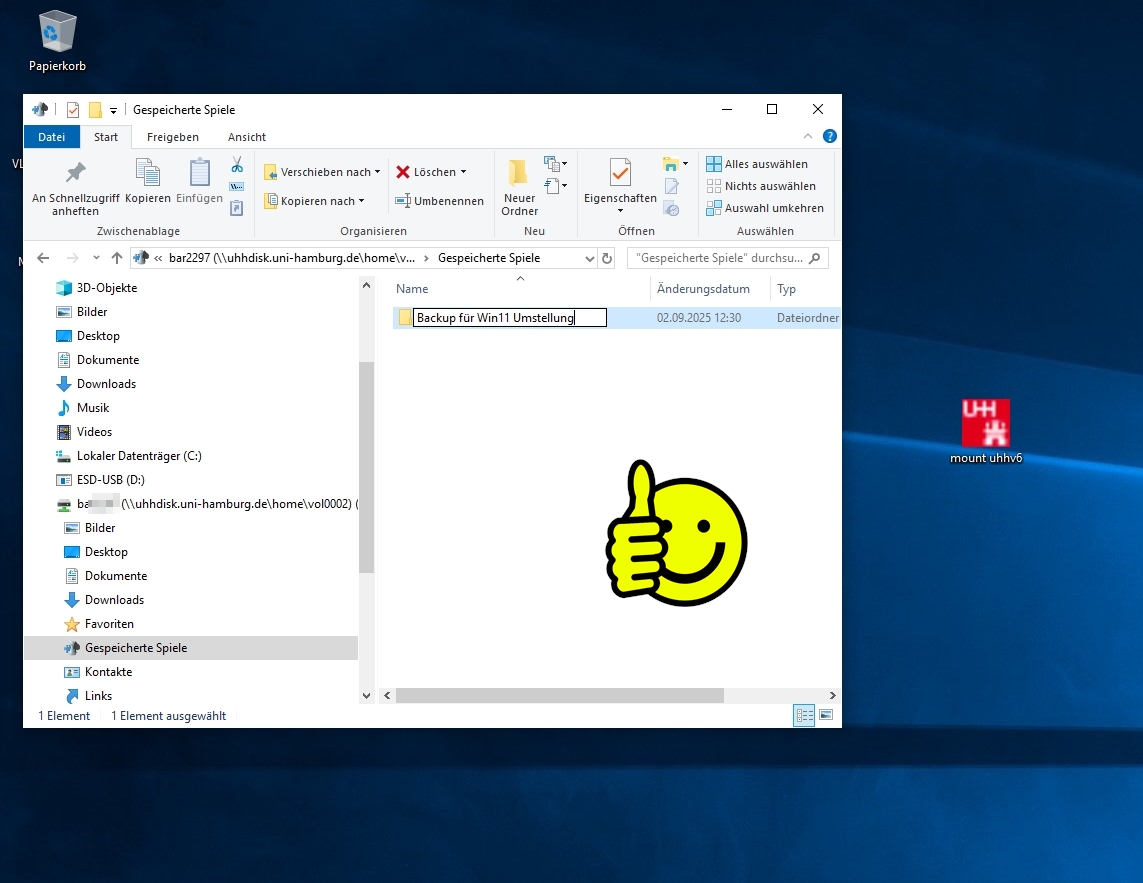
Task: Switch to details view icon in status bar
Action: pos(804,715)
